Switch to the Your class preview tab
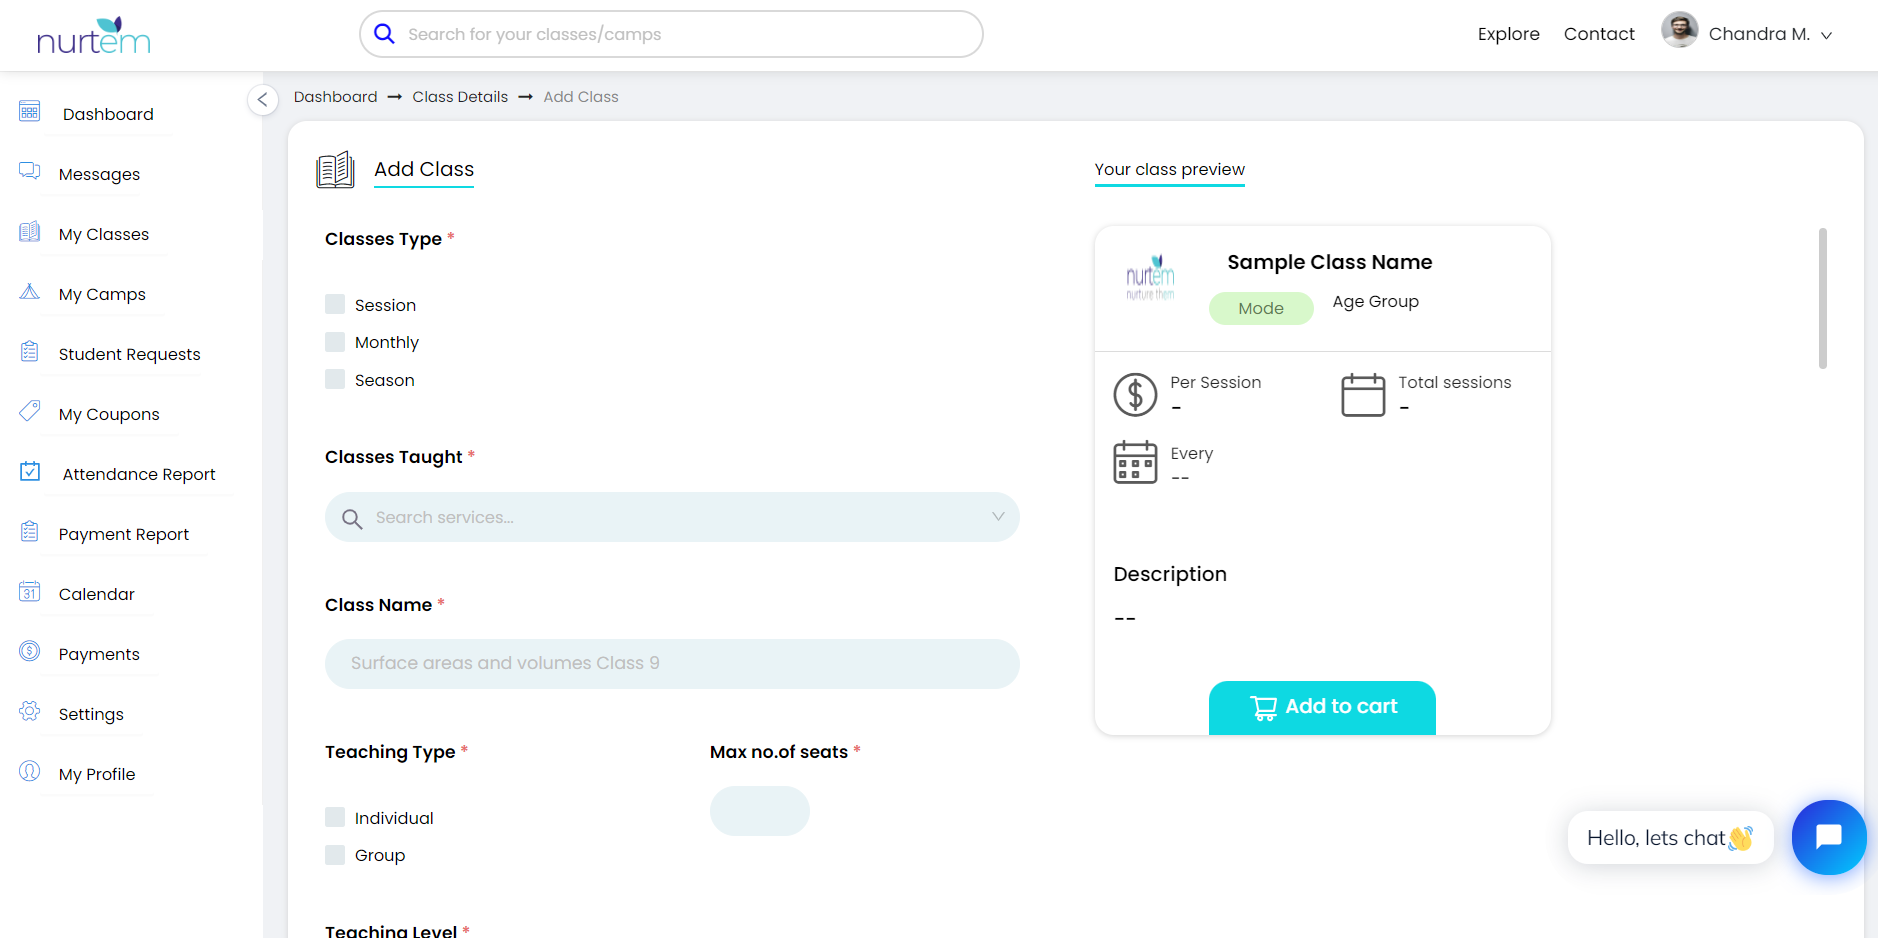The height and width of the screenshot is (938, 1878). pos(1169,169)
